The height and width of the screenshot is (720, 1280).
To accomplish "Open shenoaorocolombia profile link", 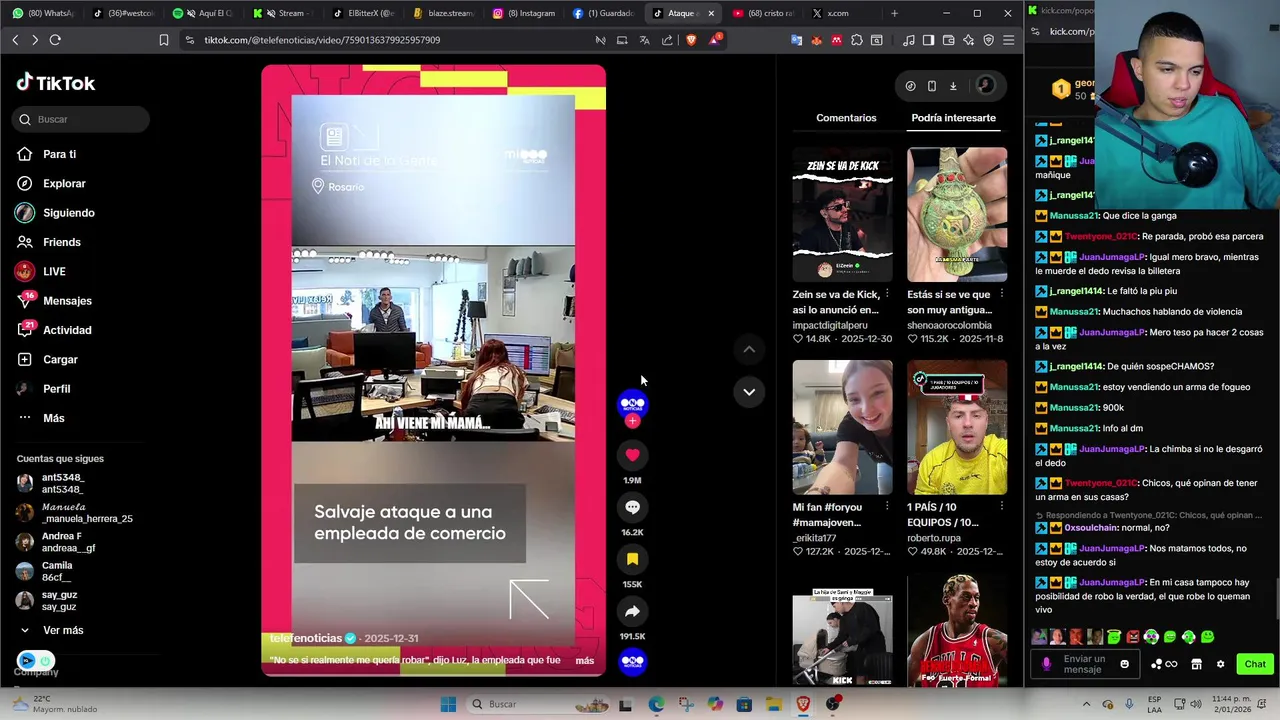I will (x=949, y=325).
